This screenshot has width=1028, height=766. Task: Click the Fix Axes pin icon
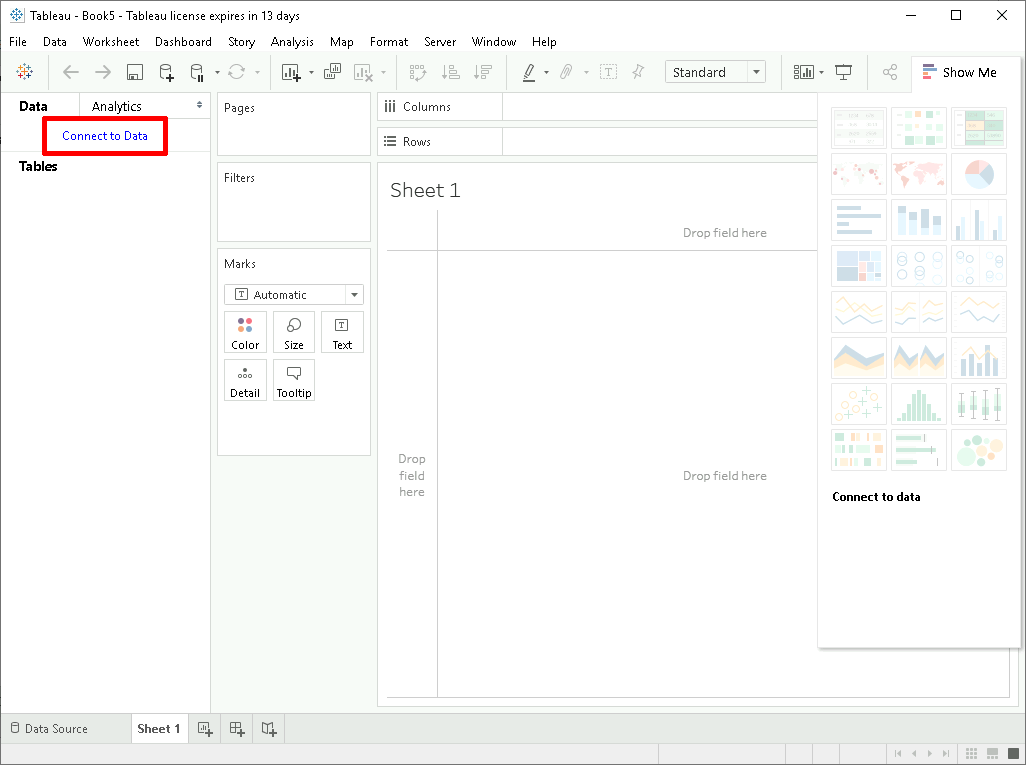638,72
